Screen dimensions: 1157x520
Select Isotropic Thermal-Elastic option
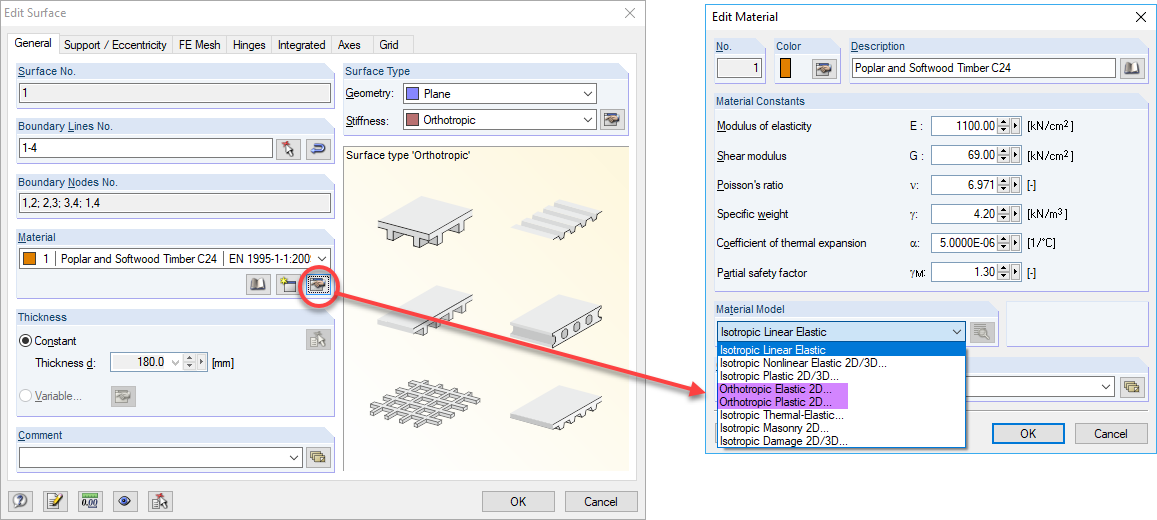click(840, 415)
